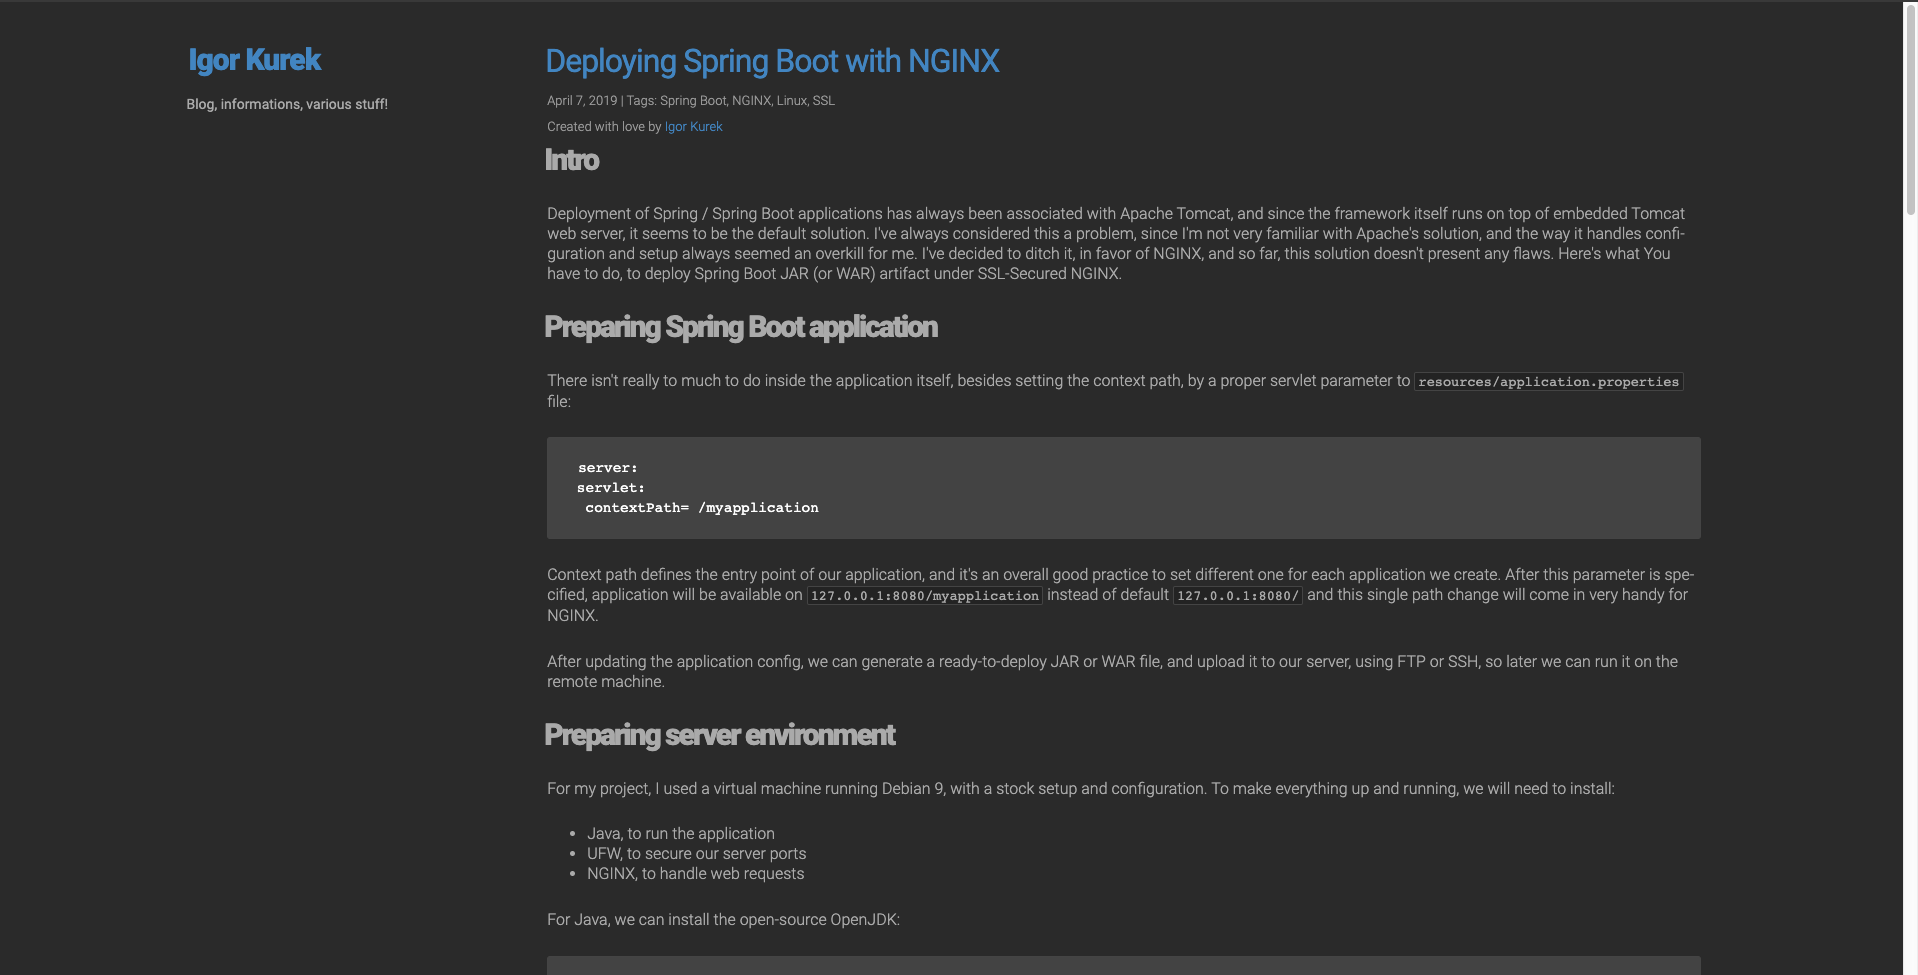Screen dimensions: 1918x975
Task: Click the server: code line
Action: pyautogui.click(x=607, y=468)
